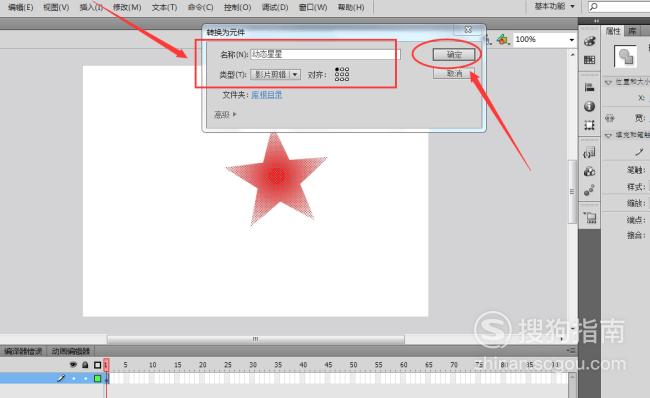Click the pencil icon on the timeline layer
This screenshot has width=650, height=398.
pos(61,378)
